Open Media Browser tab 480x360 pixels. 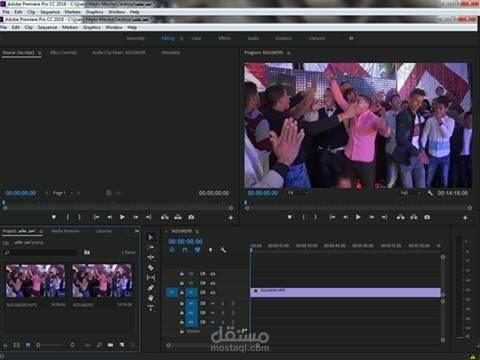pos(65,231)
